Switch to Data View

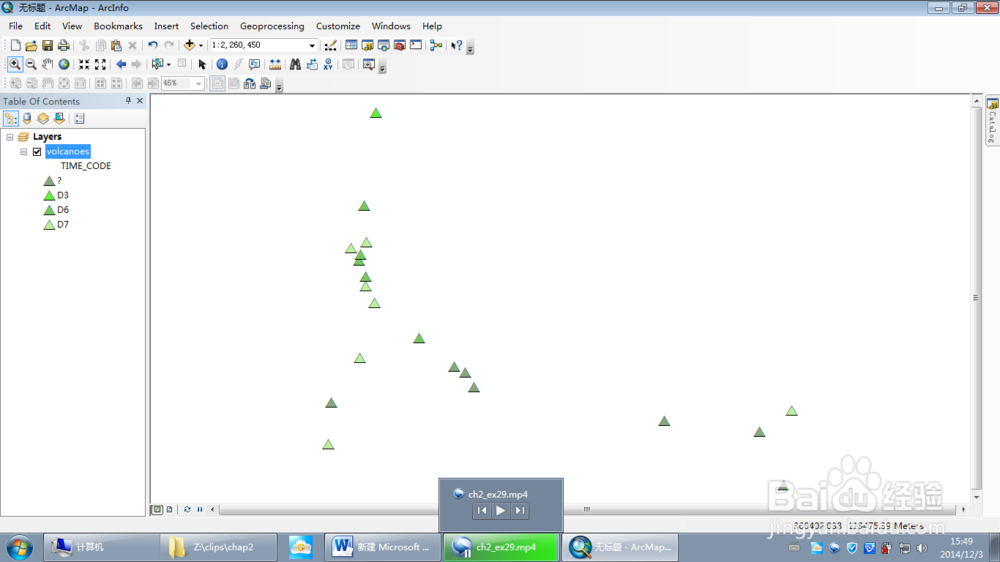coord(157,509)
